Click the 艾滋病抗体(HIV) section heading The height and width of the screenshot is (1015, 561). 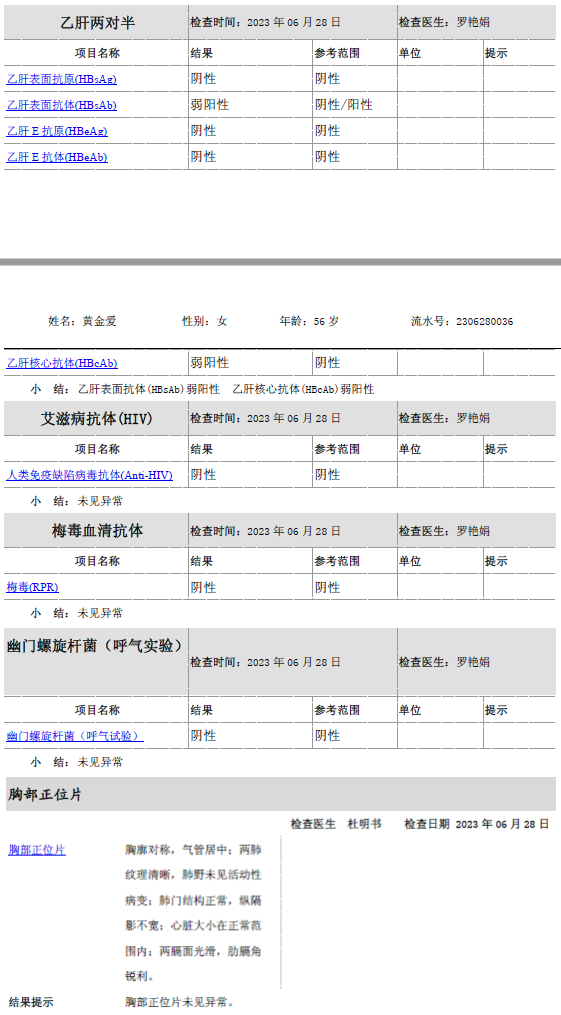(x=96, y=419)
